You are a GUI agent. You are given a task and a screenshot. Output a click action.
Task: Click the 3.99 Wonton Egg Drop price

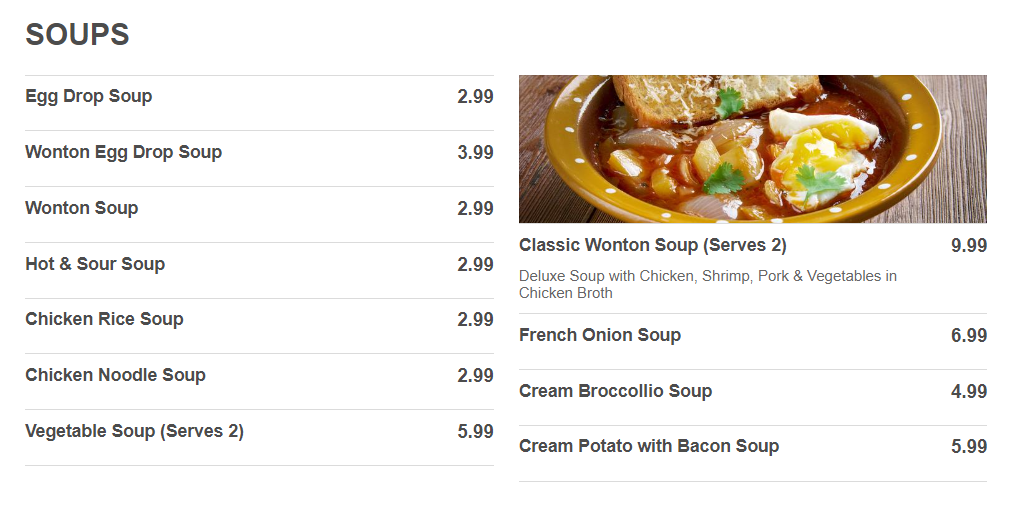tap(475, 153)
